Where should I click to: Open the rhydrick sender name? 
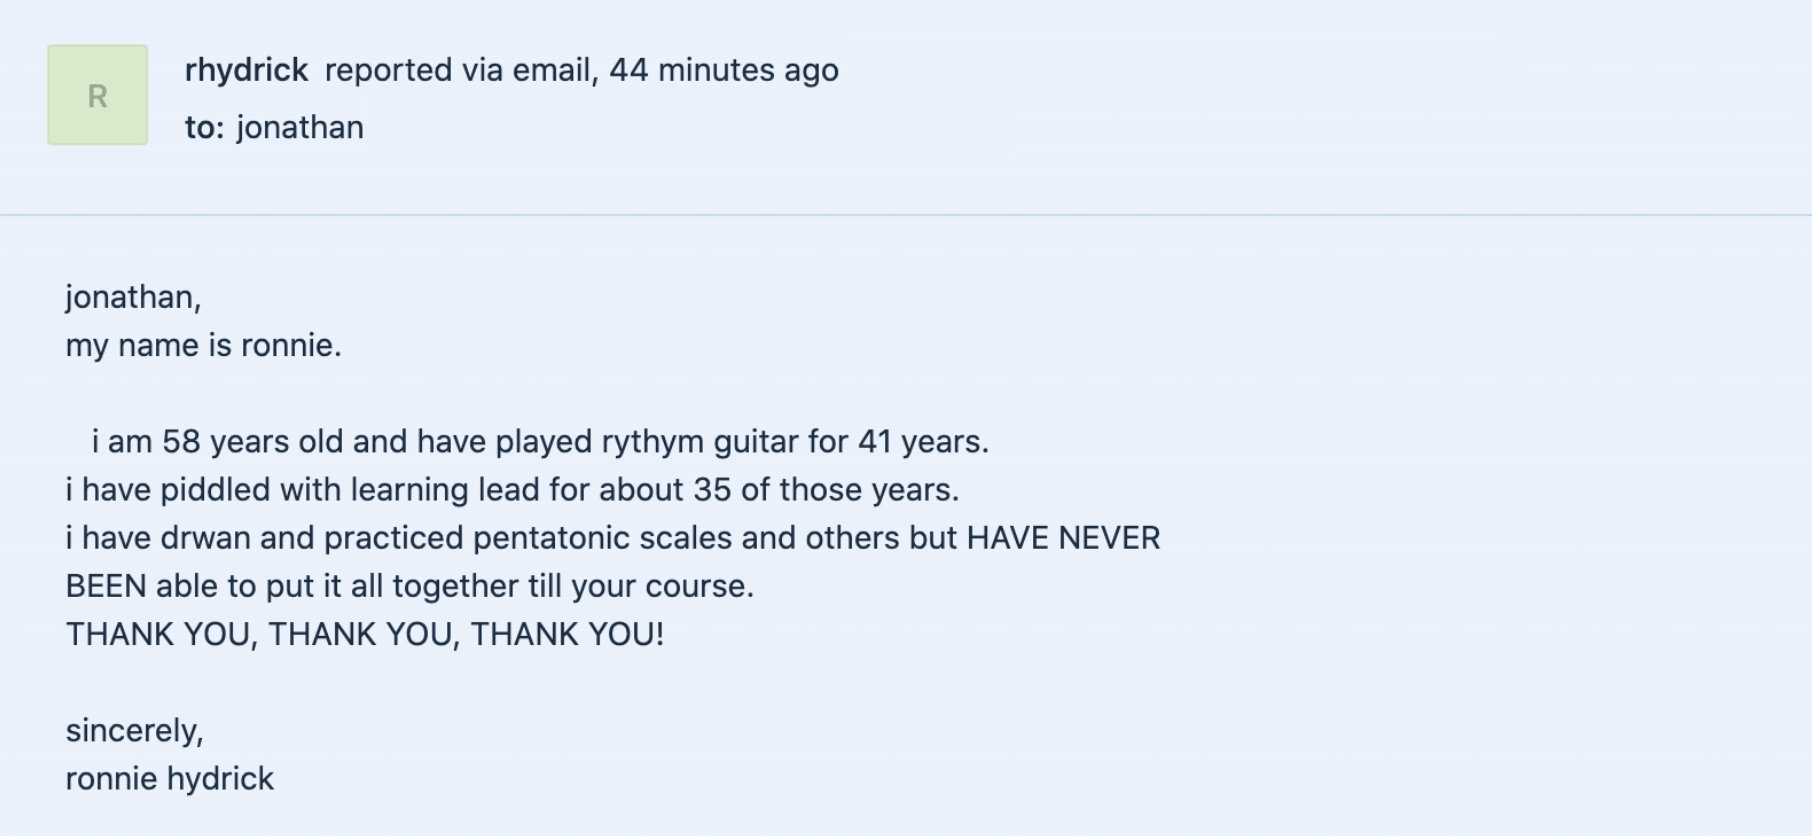tap(246, 70)
